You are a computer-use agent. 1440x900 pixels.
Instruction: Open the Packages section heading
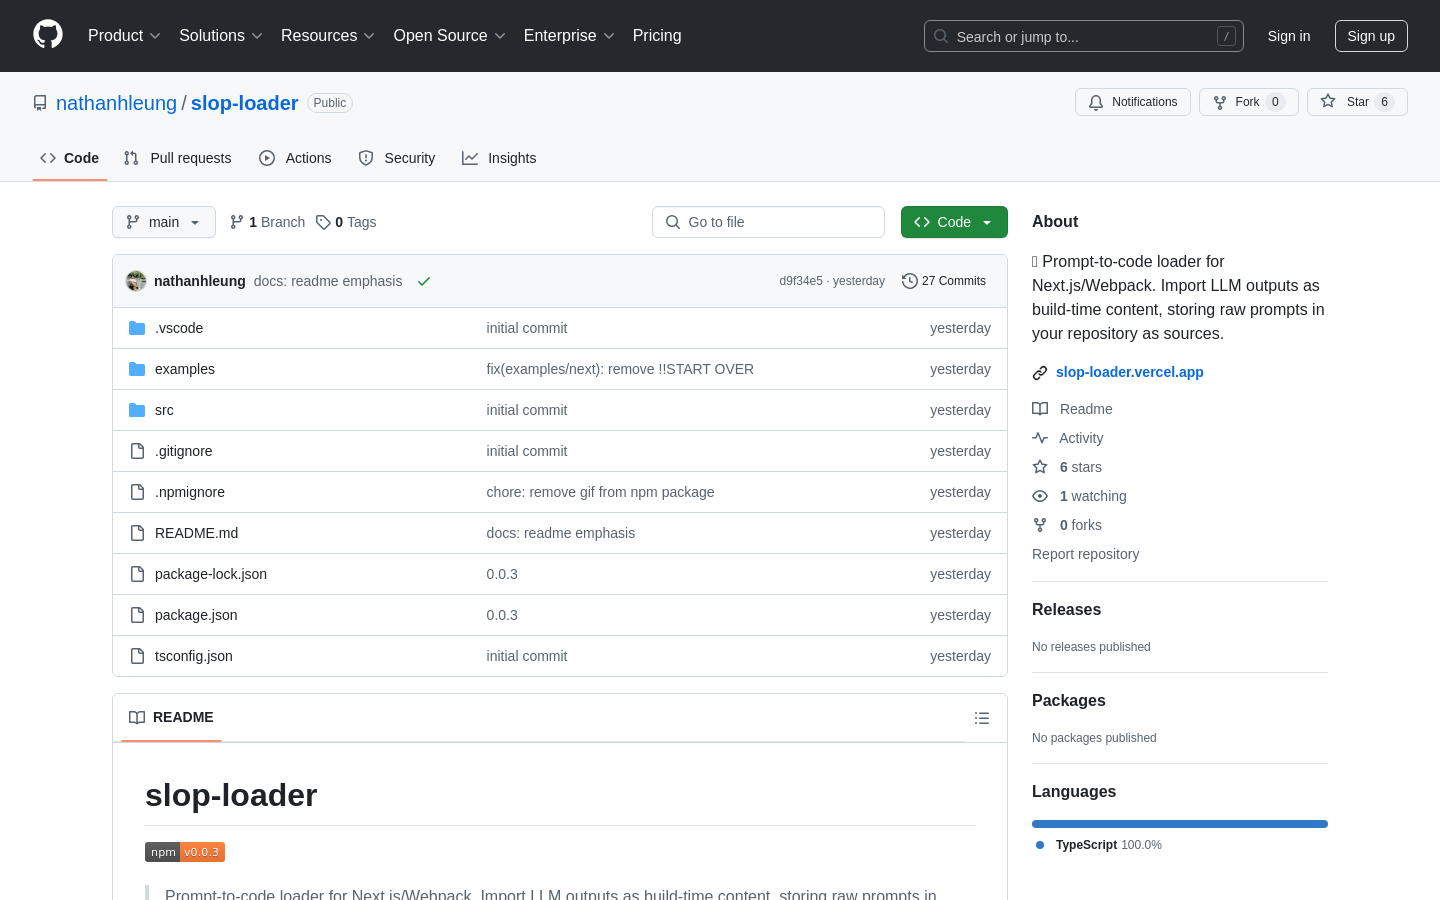(1069, 701)
